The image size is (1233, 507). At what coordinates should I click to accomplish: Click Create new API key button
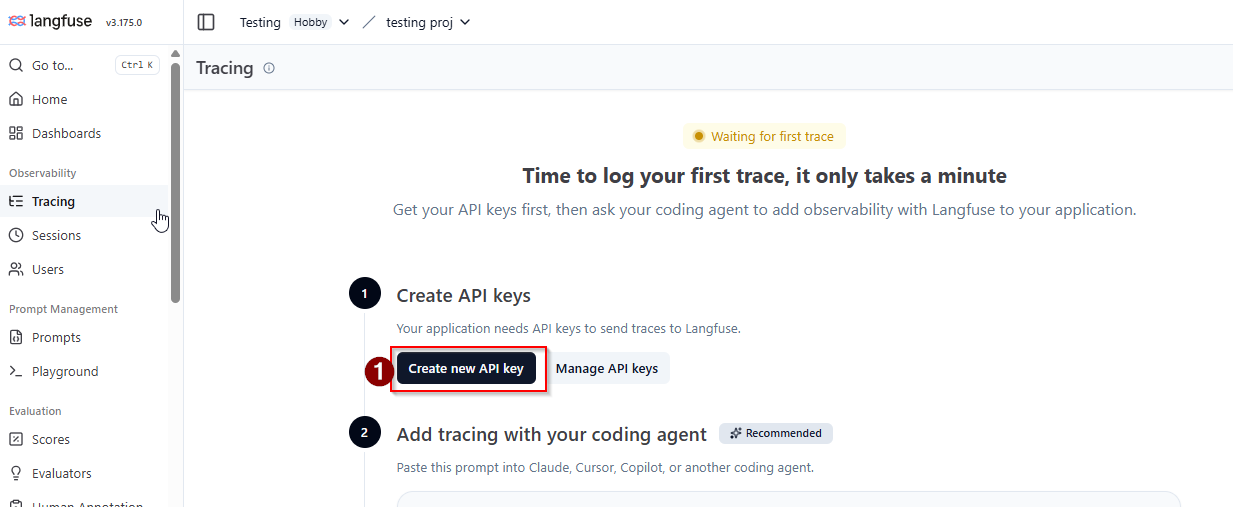pos(466,368)
